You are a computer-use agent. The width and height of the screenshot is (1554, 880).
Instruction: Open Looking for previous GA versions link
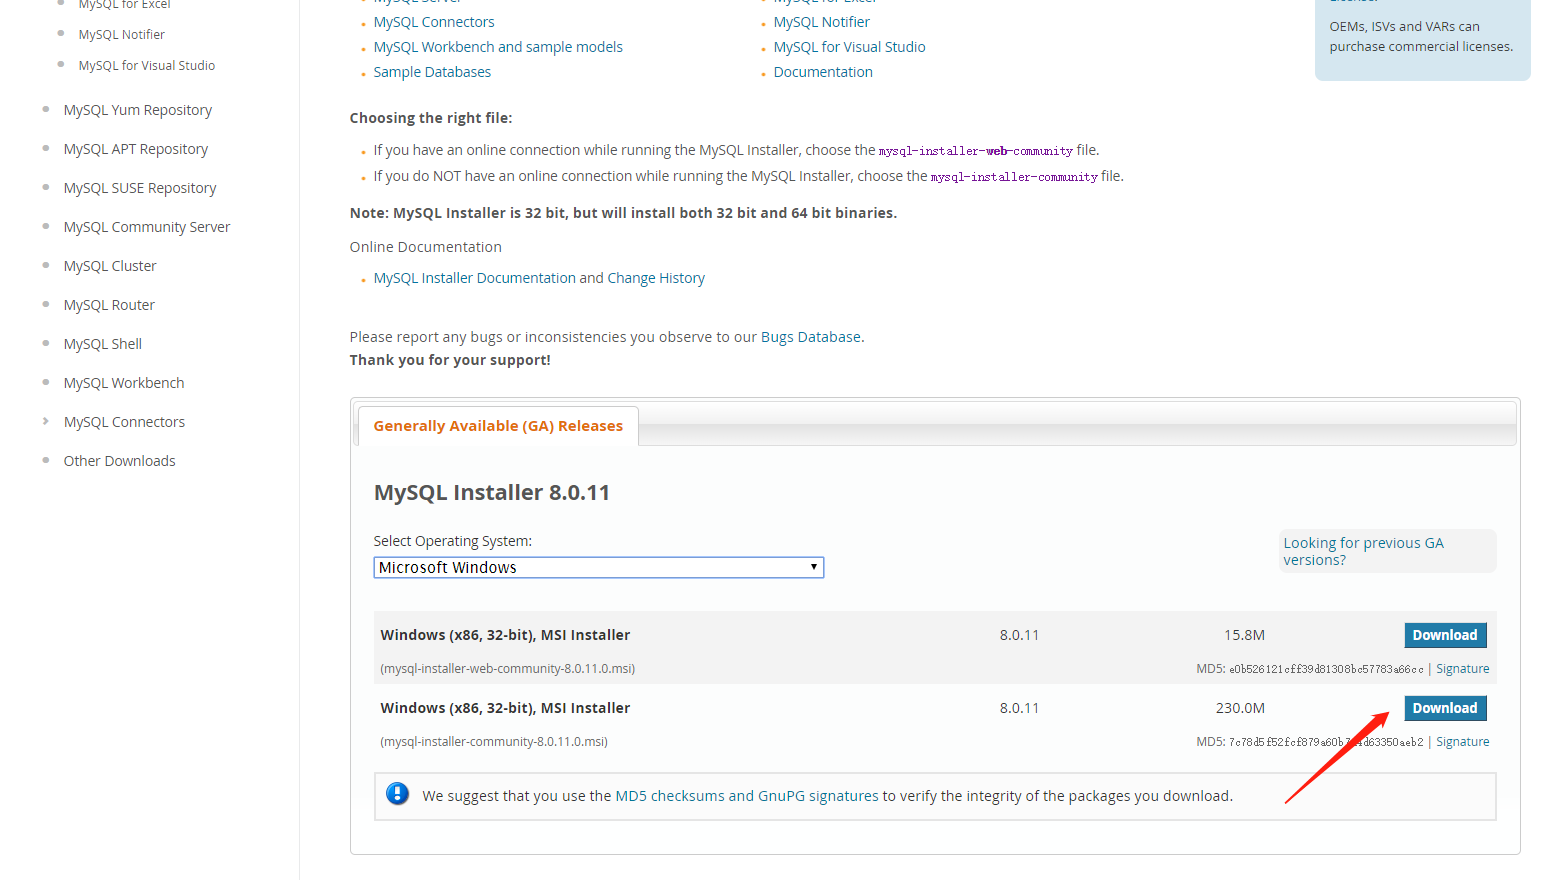coord(1363,551)
